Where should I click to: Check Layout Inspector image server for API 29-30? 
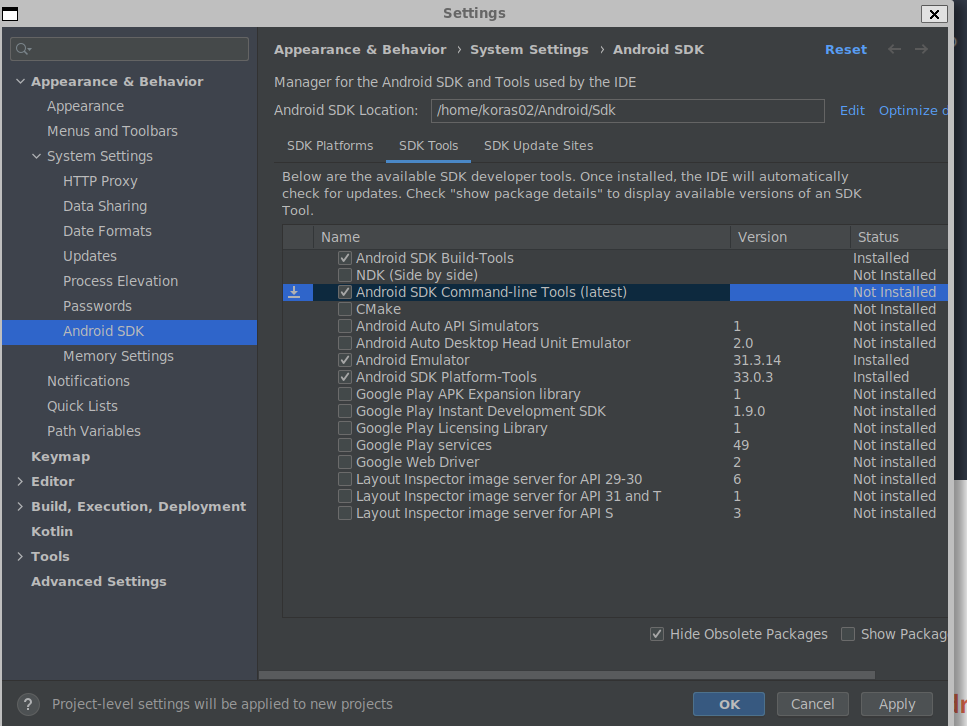click(x=345, y=479)
